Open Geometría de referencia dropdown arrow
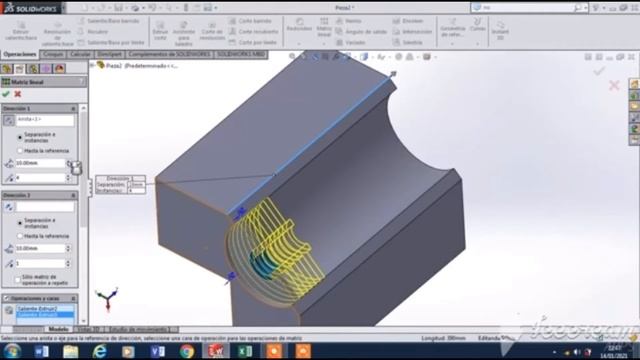Screen dimensions: 640x360 (x=452, y=43)
